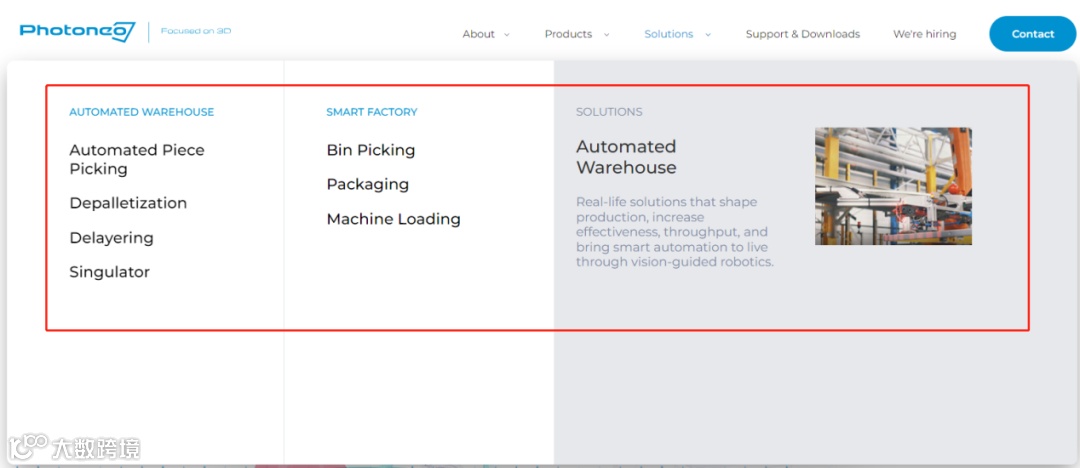Screen dimensions: 1080x468
Task: Open the Products menu
Action: 568,34
